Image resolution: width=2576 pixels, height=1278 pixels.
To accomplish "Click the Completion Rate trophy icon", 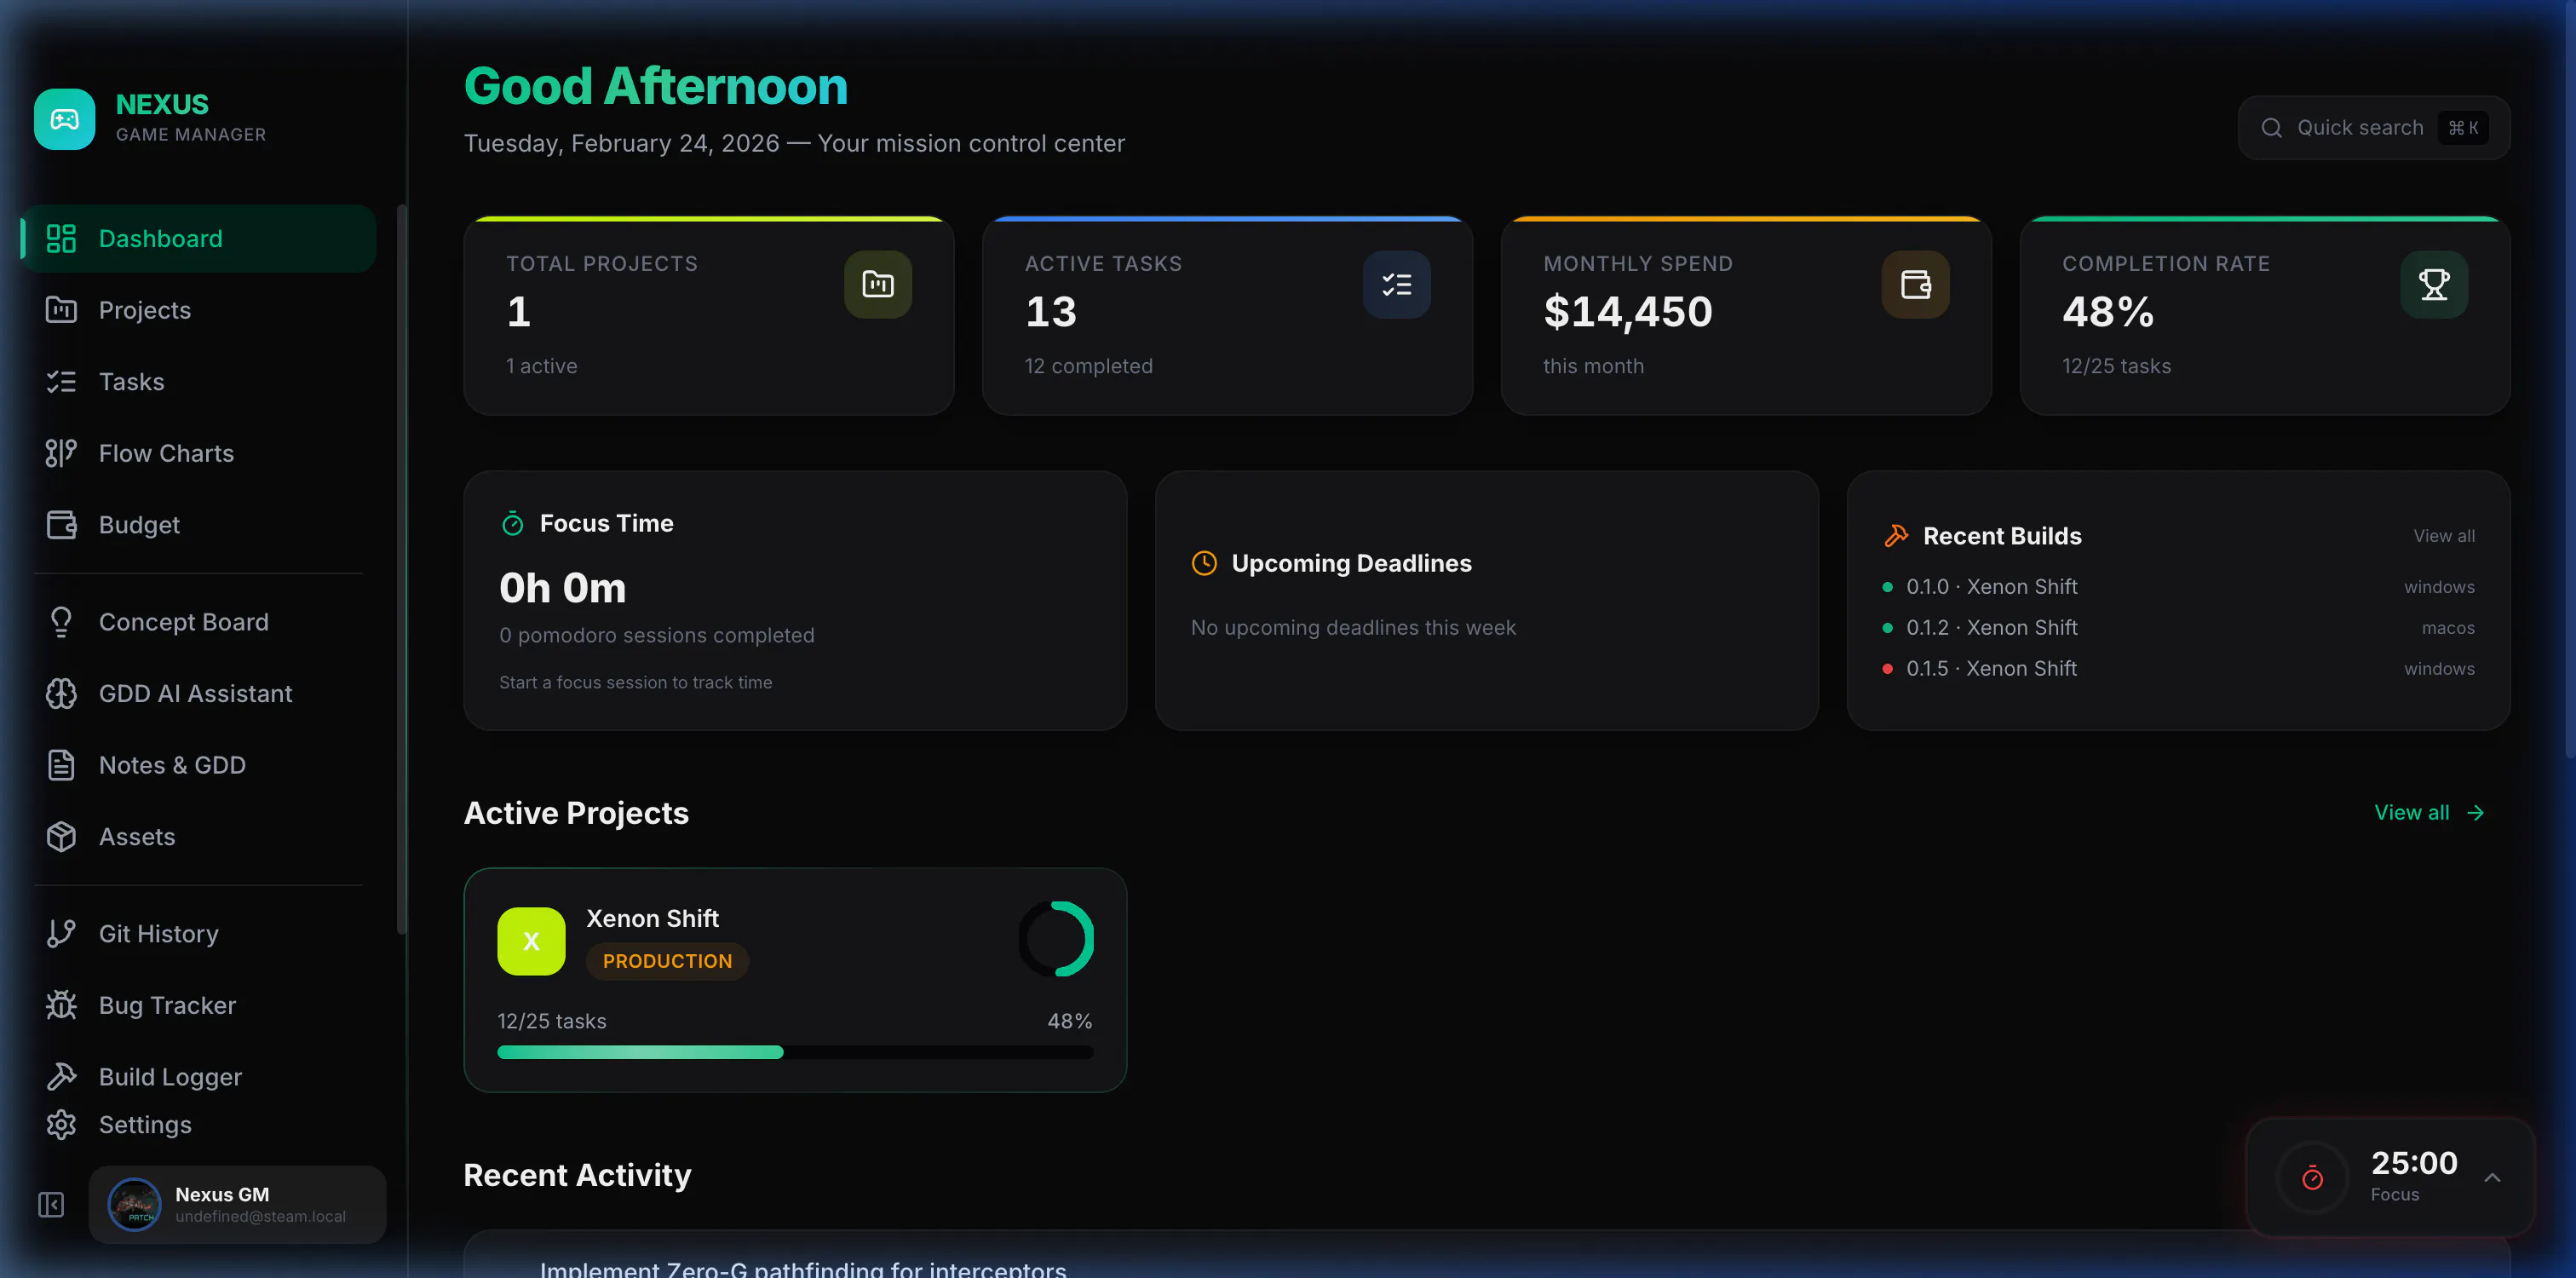I will point(2434,285).
